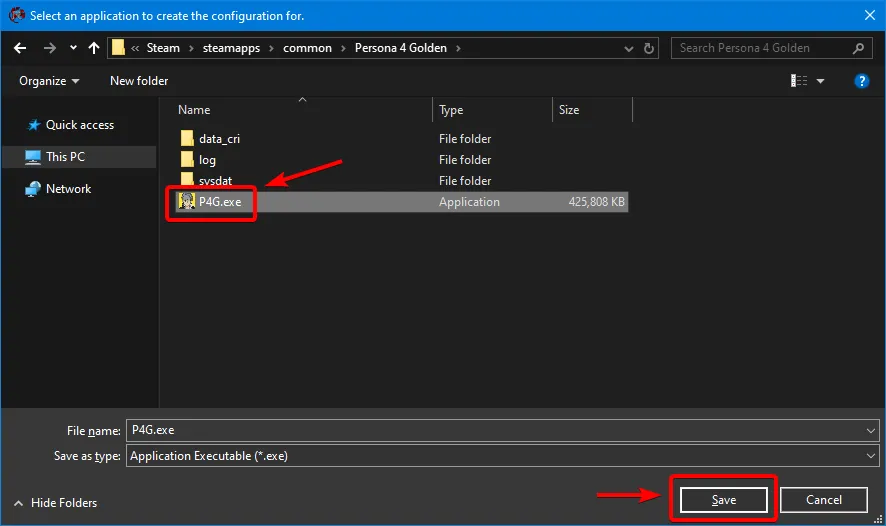The image size is (886, 526).
Task: Select the Steam breadcrumb segment
Action: (163, 48)
